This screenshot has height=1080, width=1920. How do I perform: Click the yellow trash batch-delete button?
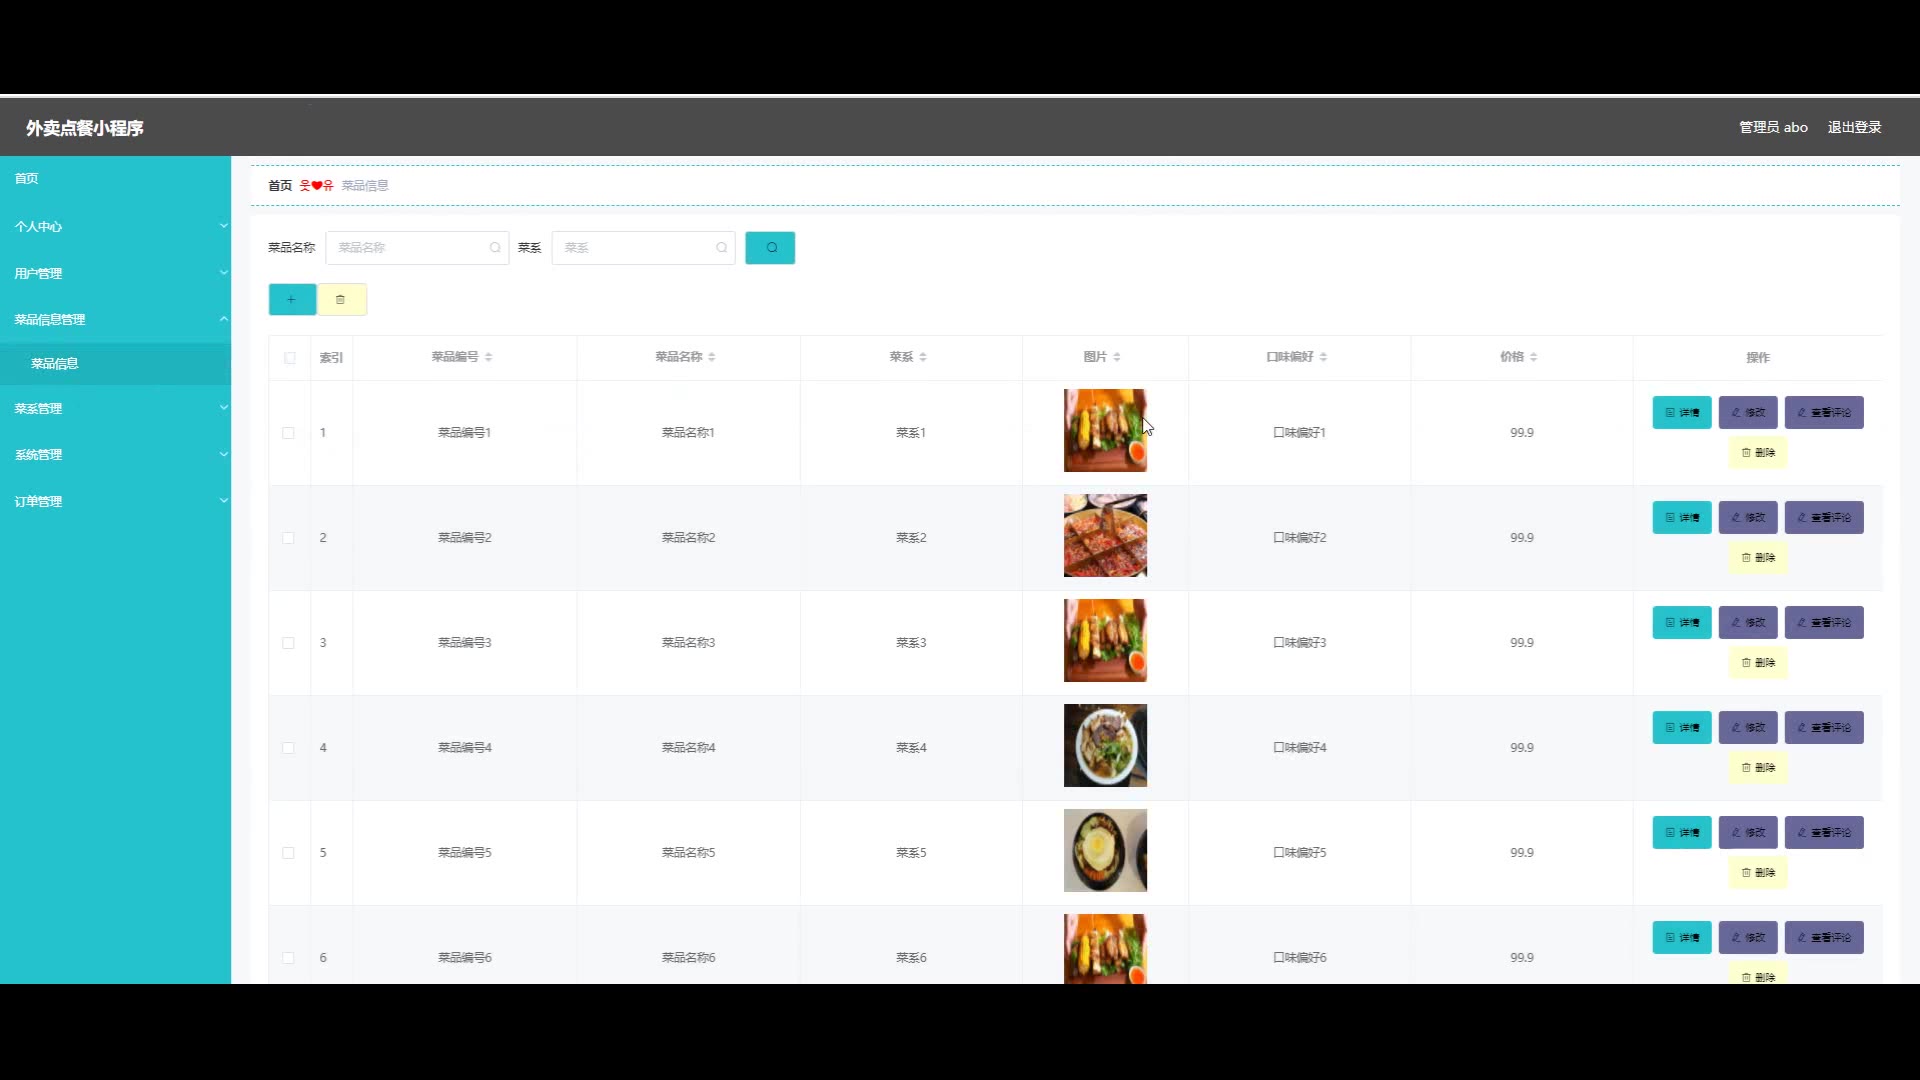(x=341, y=300)
